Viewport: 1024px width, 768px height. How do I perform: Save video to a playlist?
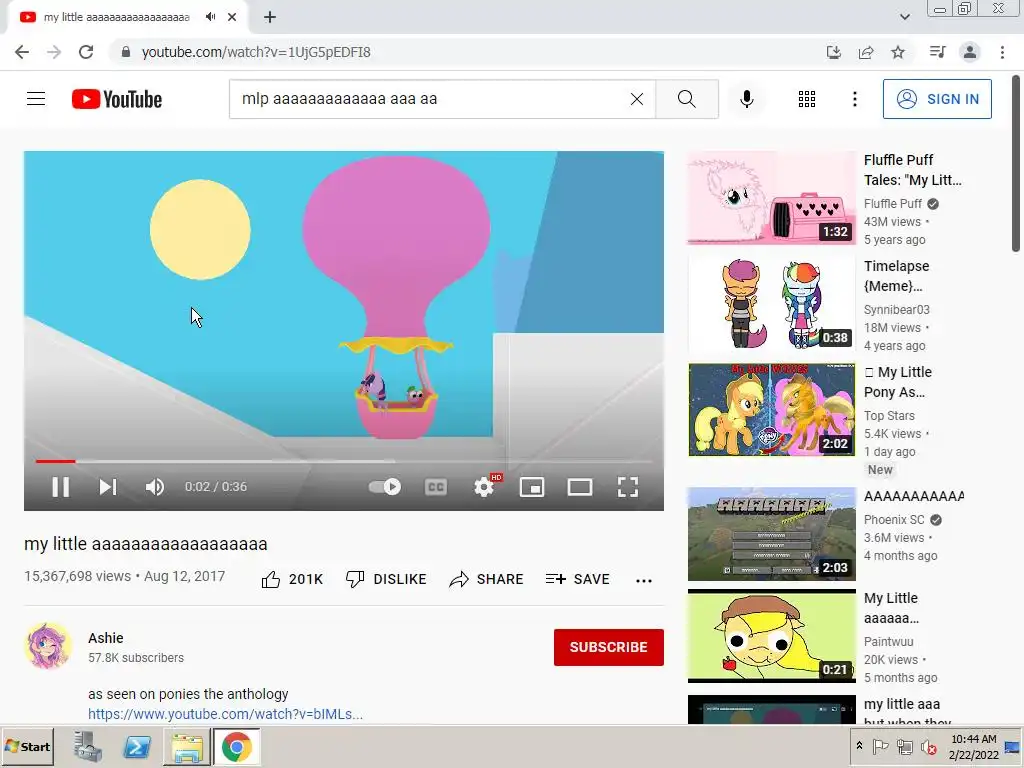(x=577, y=579)
